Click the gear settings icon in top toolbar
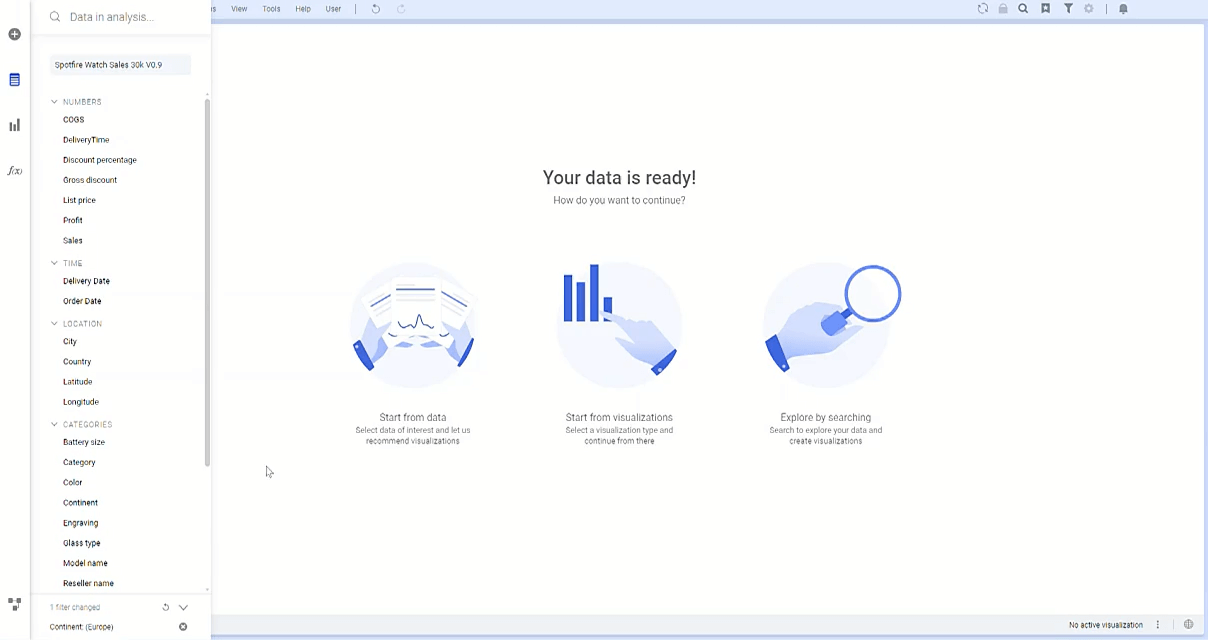 click(1089, 8)
